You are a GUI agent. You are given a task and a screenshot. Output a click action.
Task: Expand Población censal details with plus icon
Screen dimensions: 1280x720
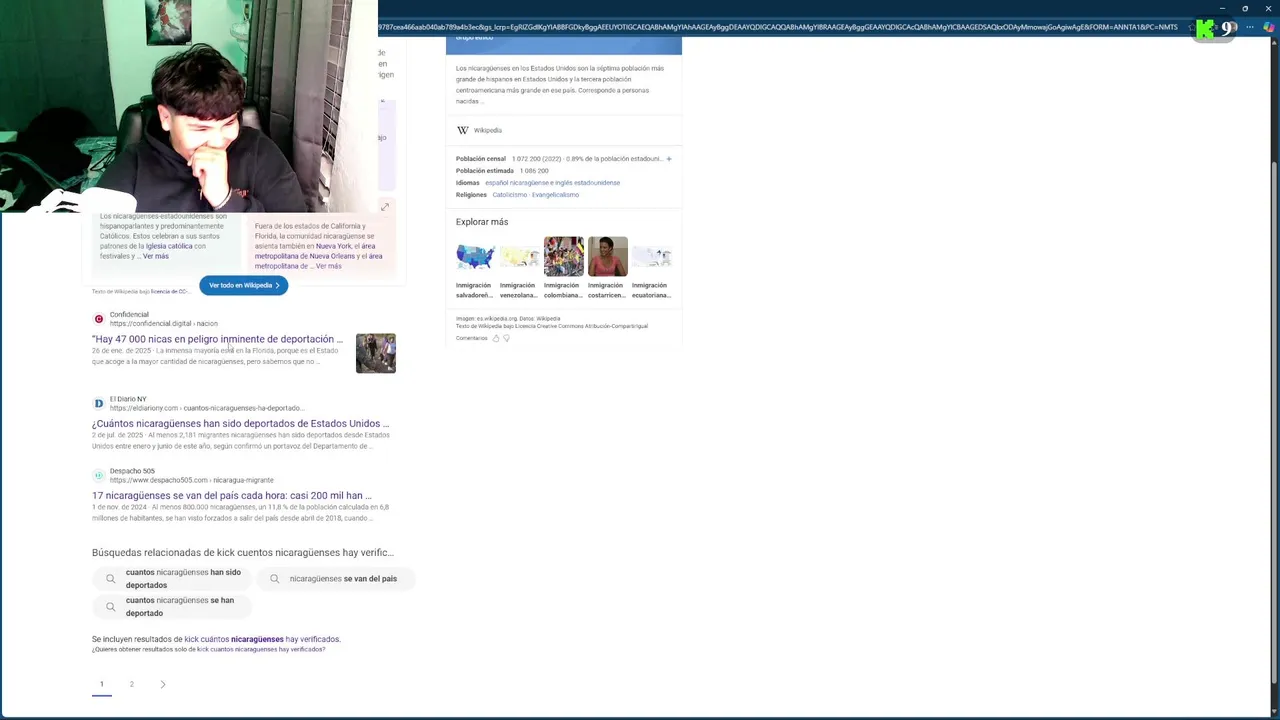click(x=669, y=159)
